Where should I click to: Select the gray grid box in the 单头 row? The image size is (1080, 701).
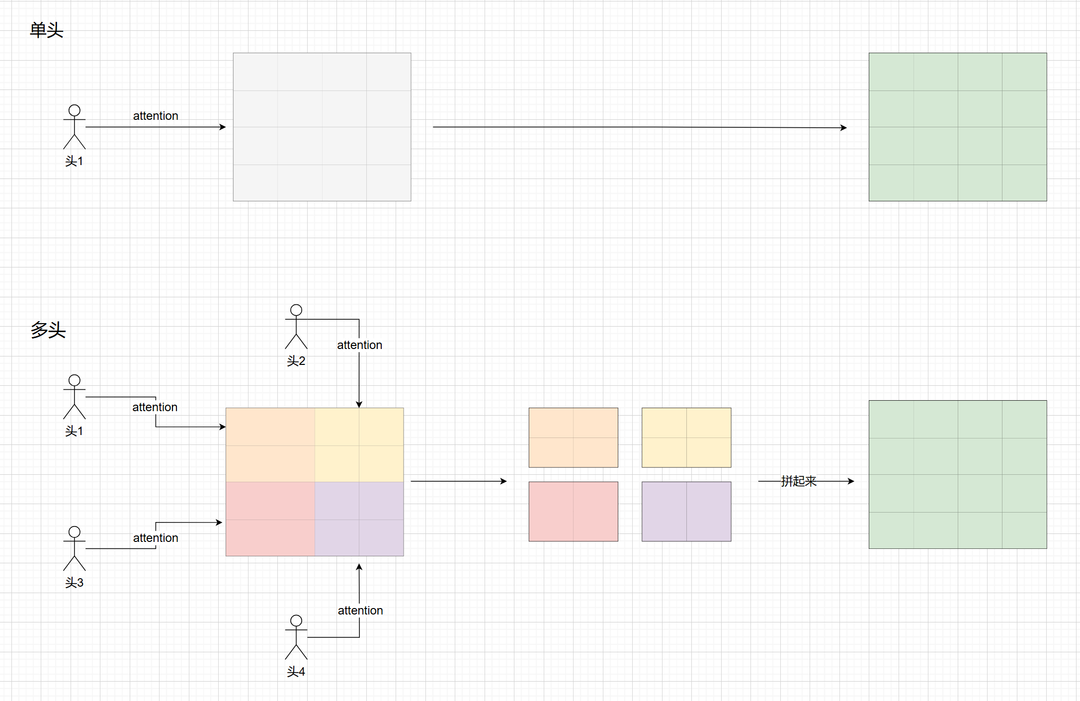(322, 127)
